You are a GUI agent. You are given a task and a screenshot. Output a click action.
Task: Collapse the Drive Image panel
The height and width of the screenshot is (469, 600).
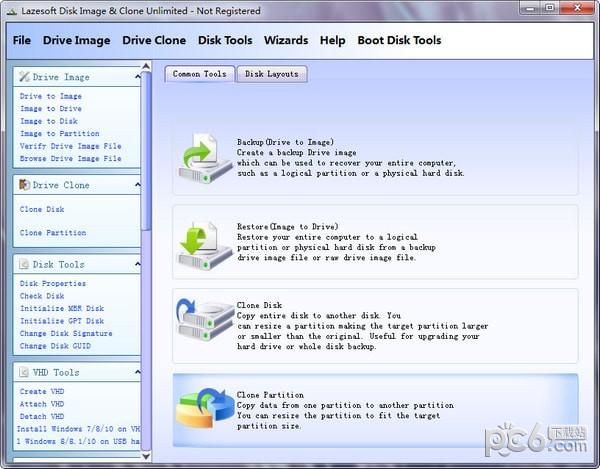pos(137,77)
